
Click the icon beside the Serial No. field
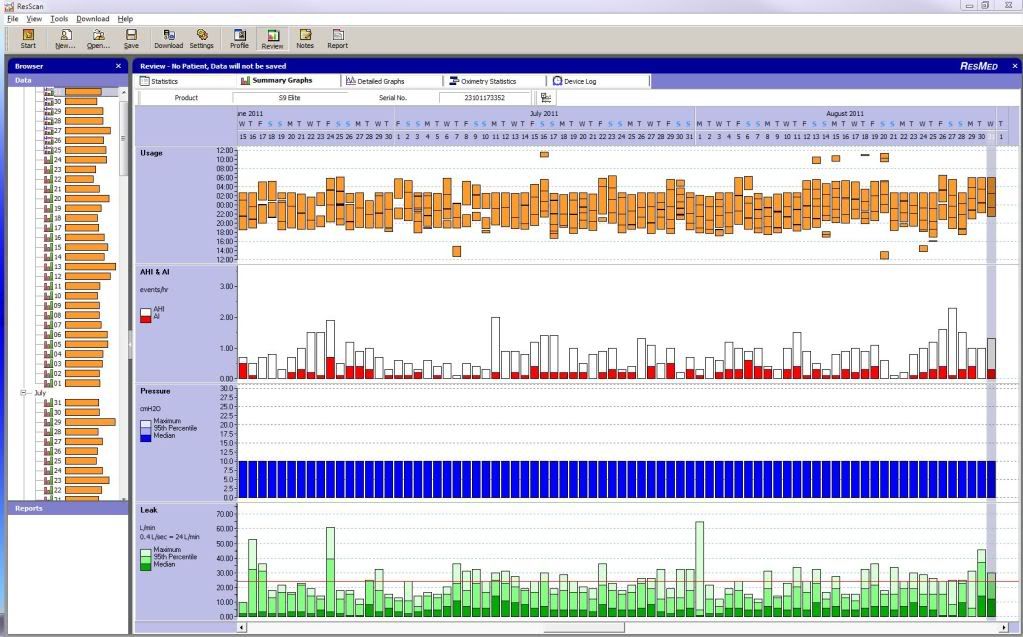pos(546,97)
